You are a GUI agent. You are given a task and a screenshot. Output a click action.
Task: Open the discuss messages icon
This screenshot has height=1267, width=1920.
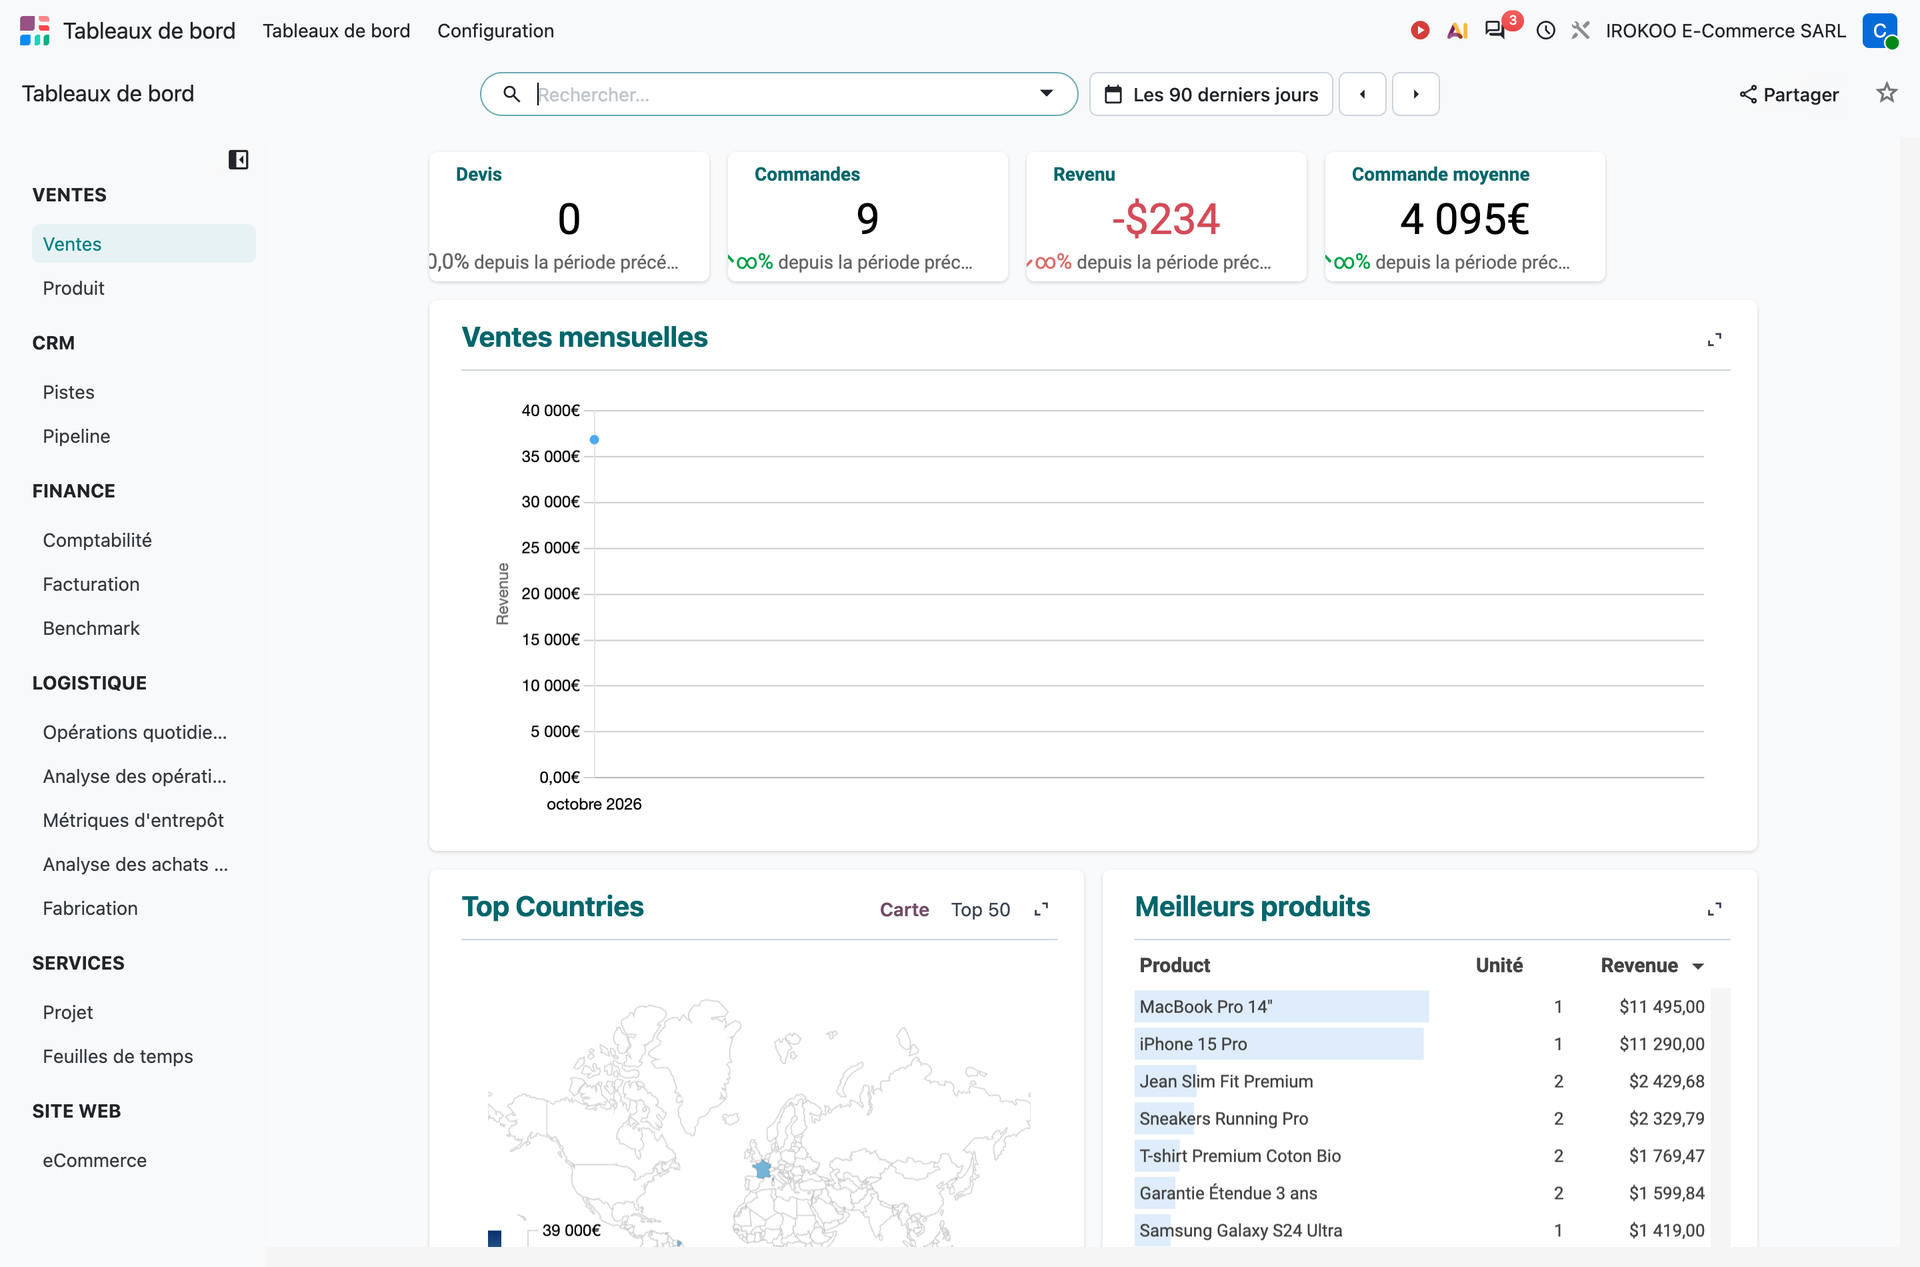point(1495,30)
